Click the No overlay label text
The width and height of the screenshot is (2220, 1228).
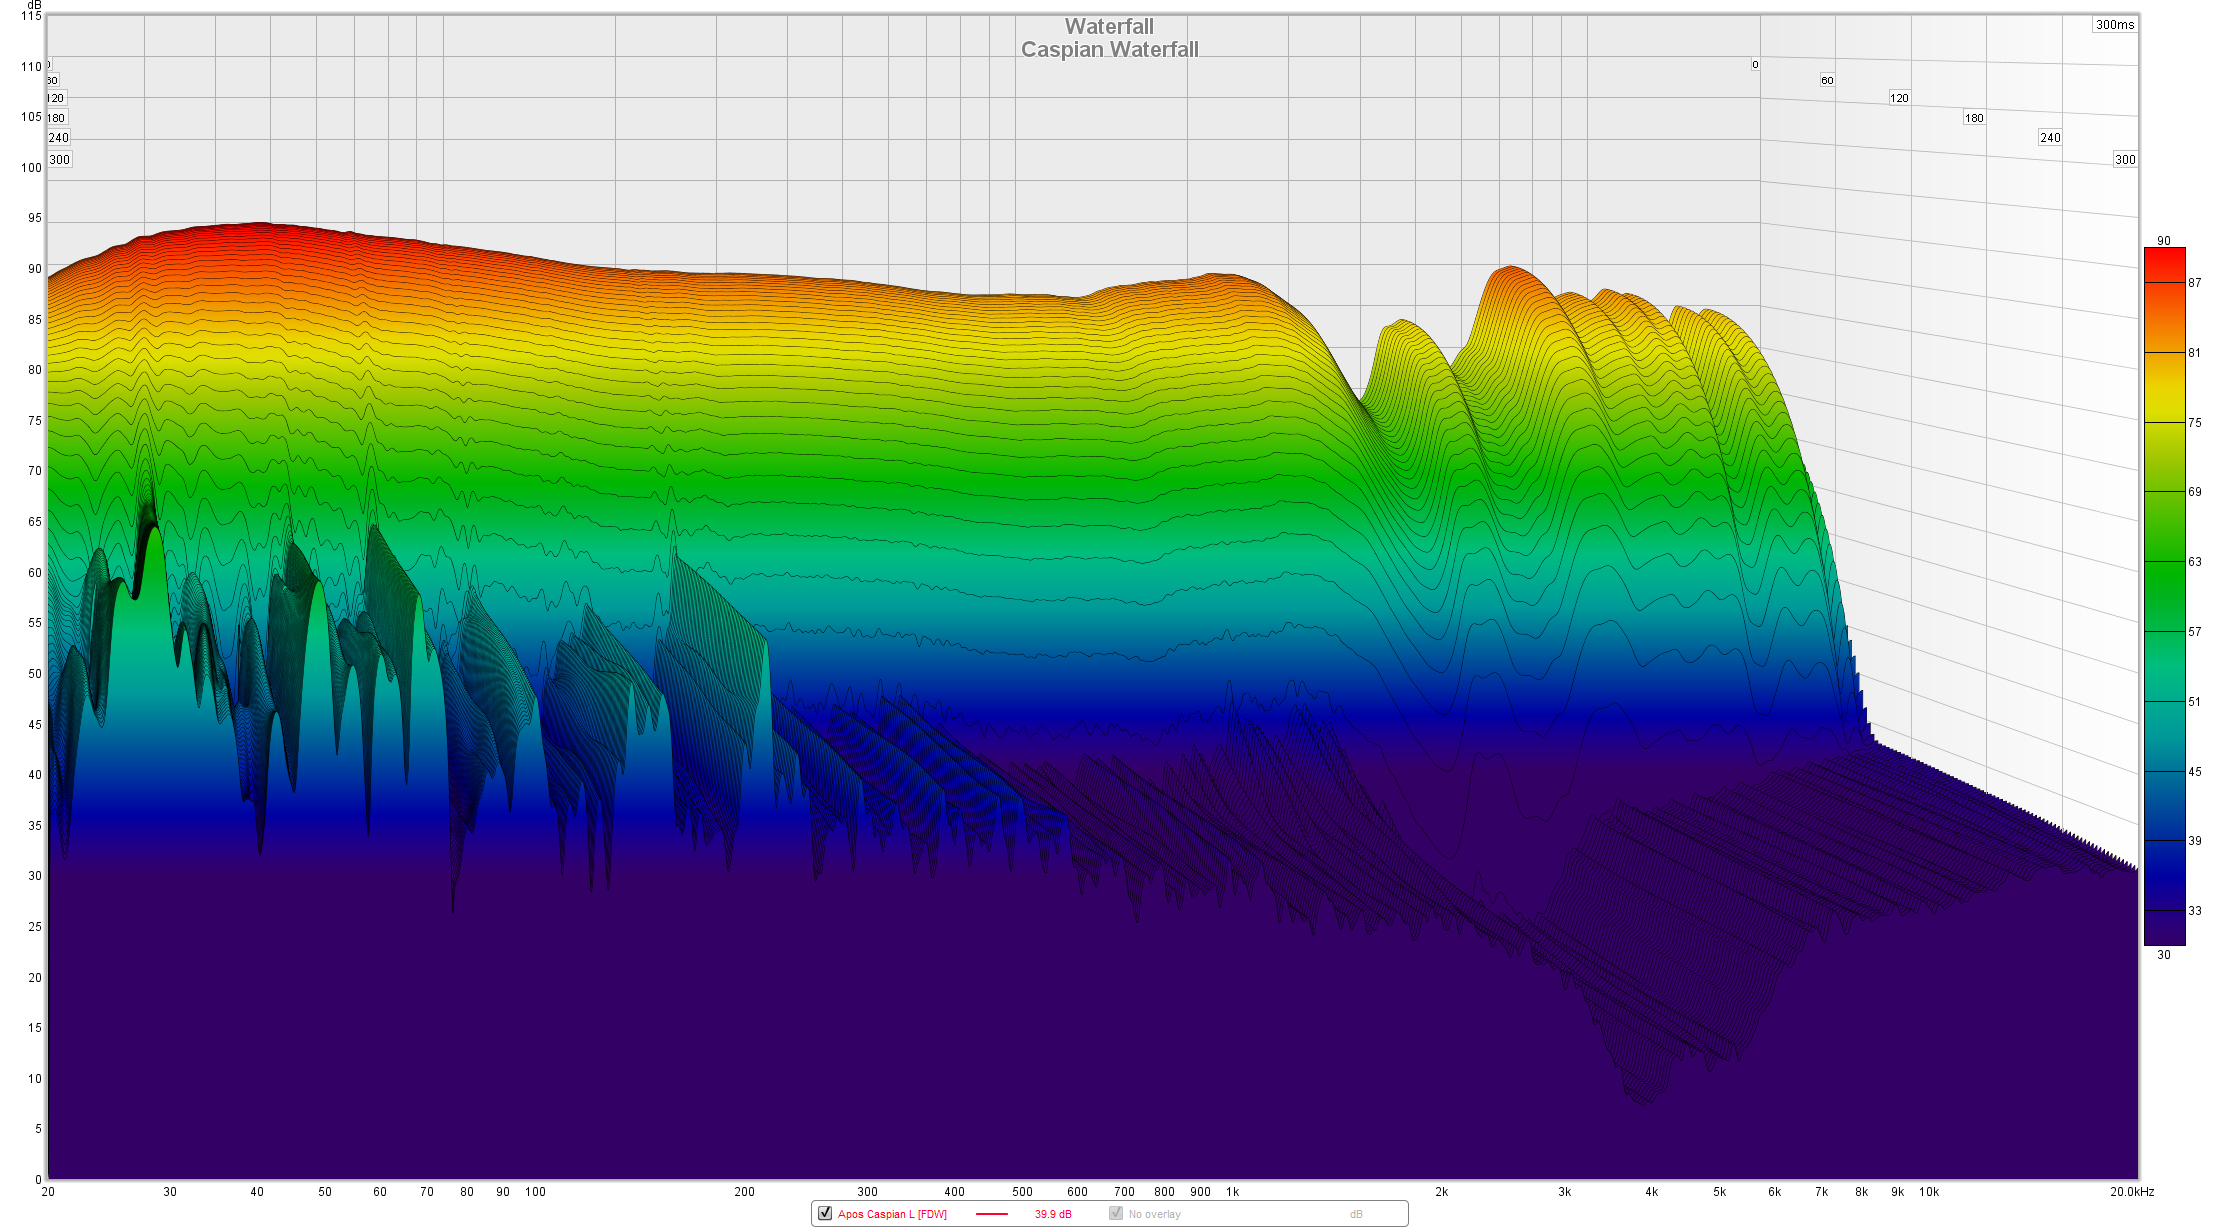[x=1155, y=1214]
